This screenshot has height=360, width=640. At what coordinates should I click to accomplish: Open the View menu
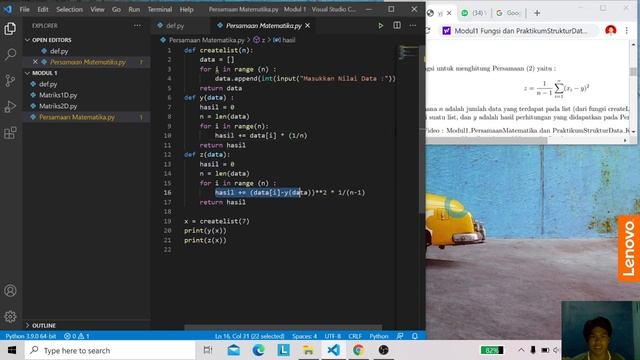(x=97, y=9)
